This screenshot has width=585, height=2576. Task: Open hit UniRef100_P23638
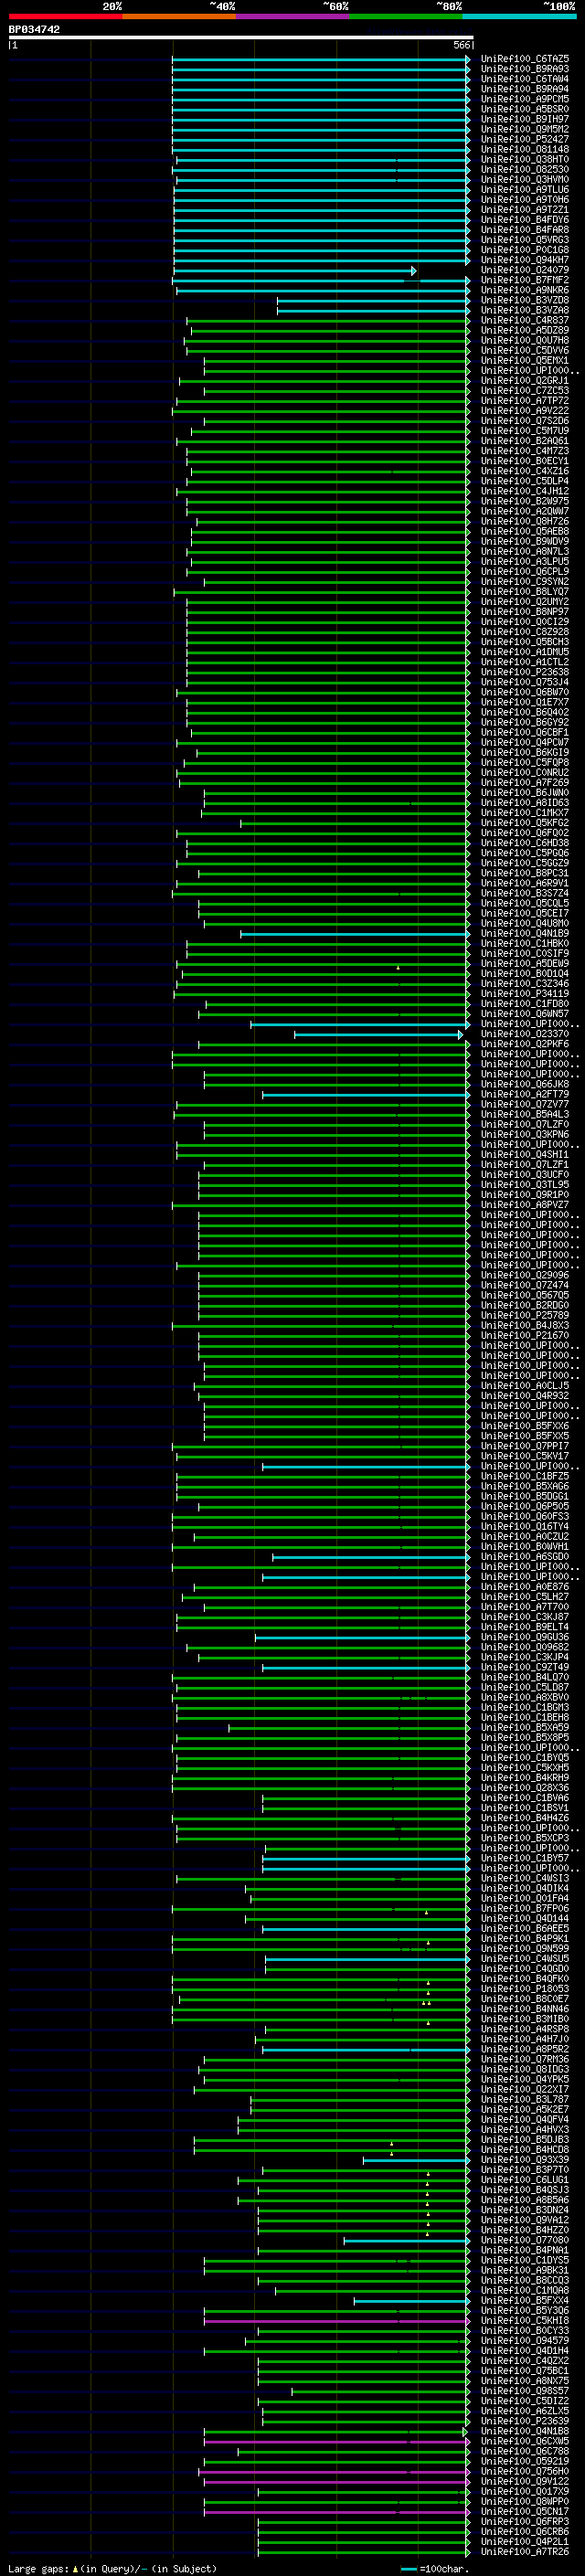(x=524, y=672)
